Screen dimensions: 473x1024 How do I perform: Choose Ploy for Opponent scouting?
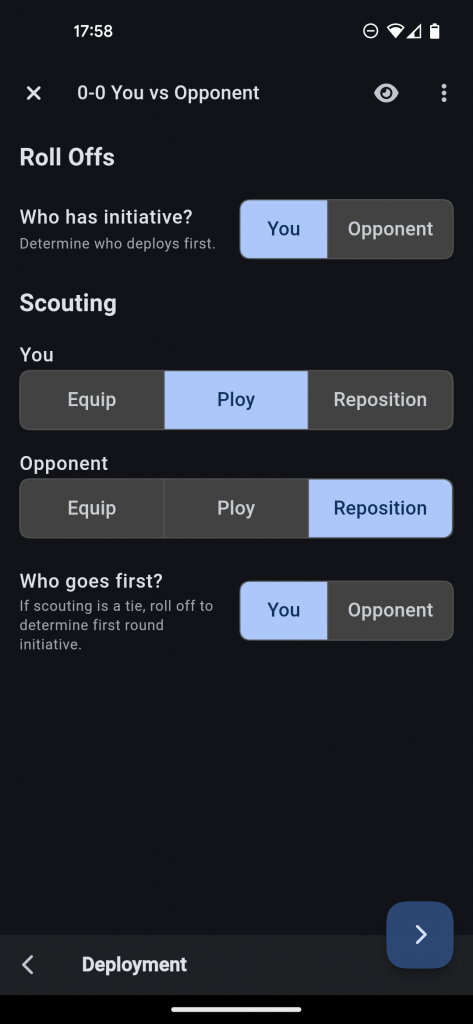pos(236,508)
